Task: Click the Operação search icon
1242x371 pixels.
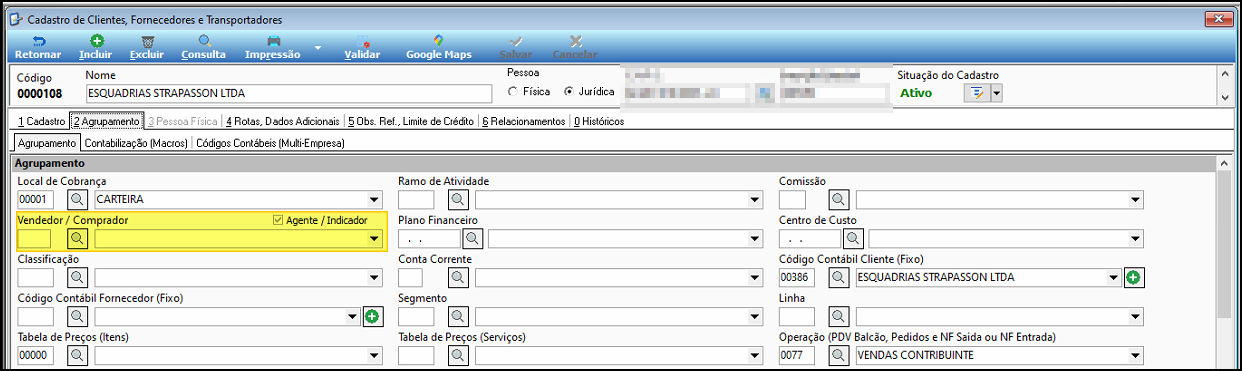Action: click(838, 355)
